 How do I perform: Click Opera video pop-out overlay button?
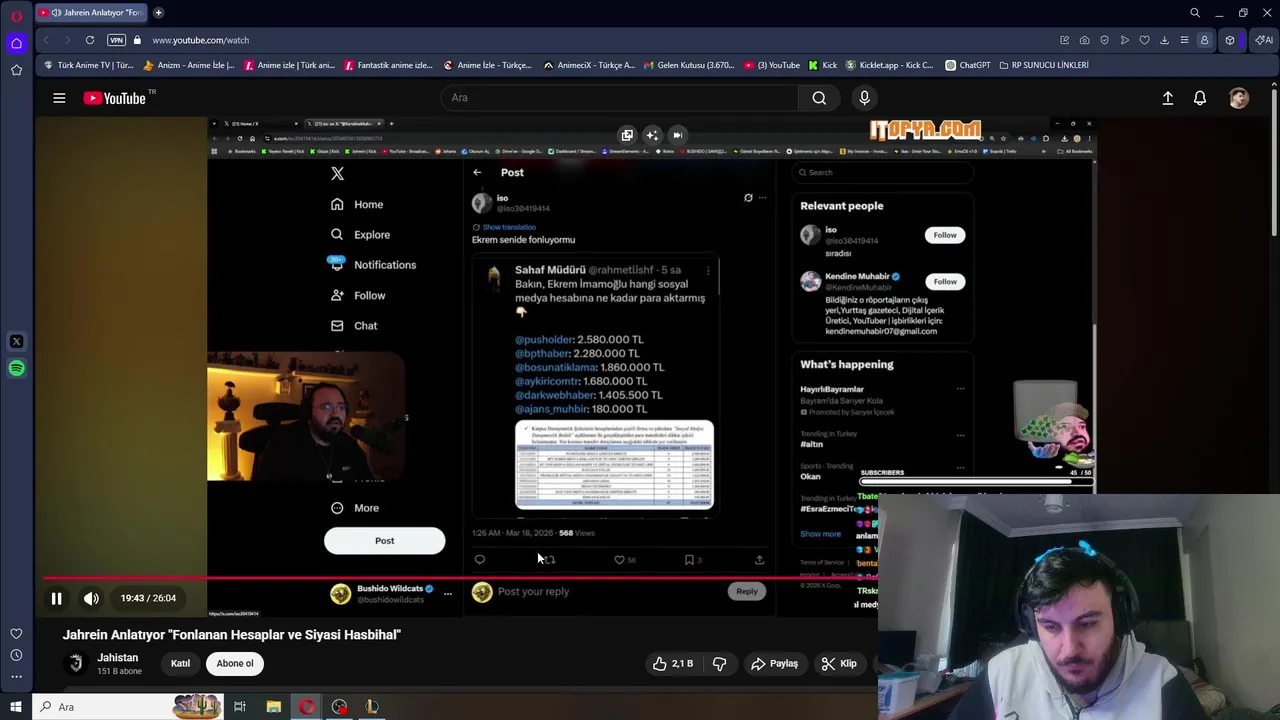[x=627, y=135]
